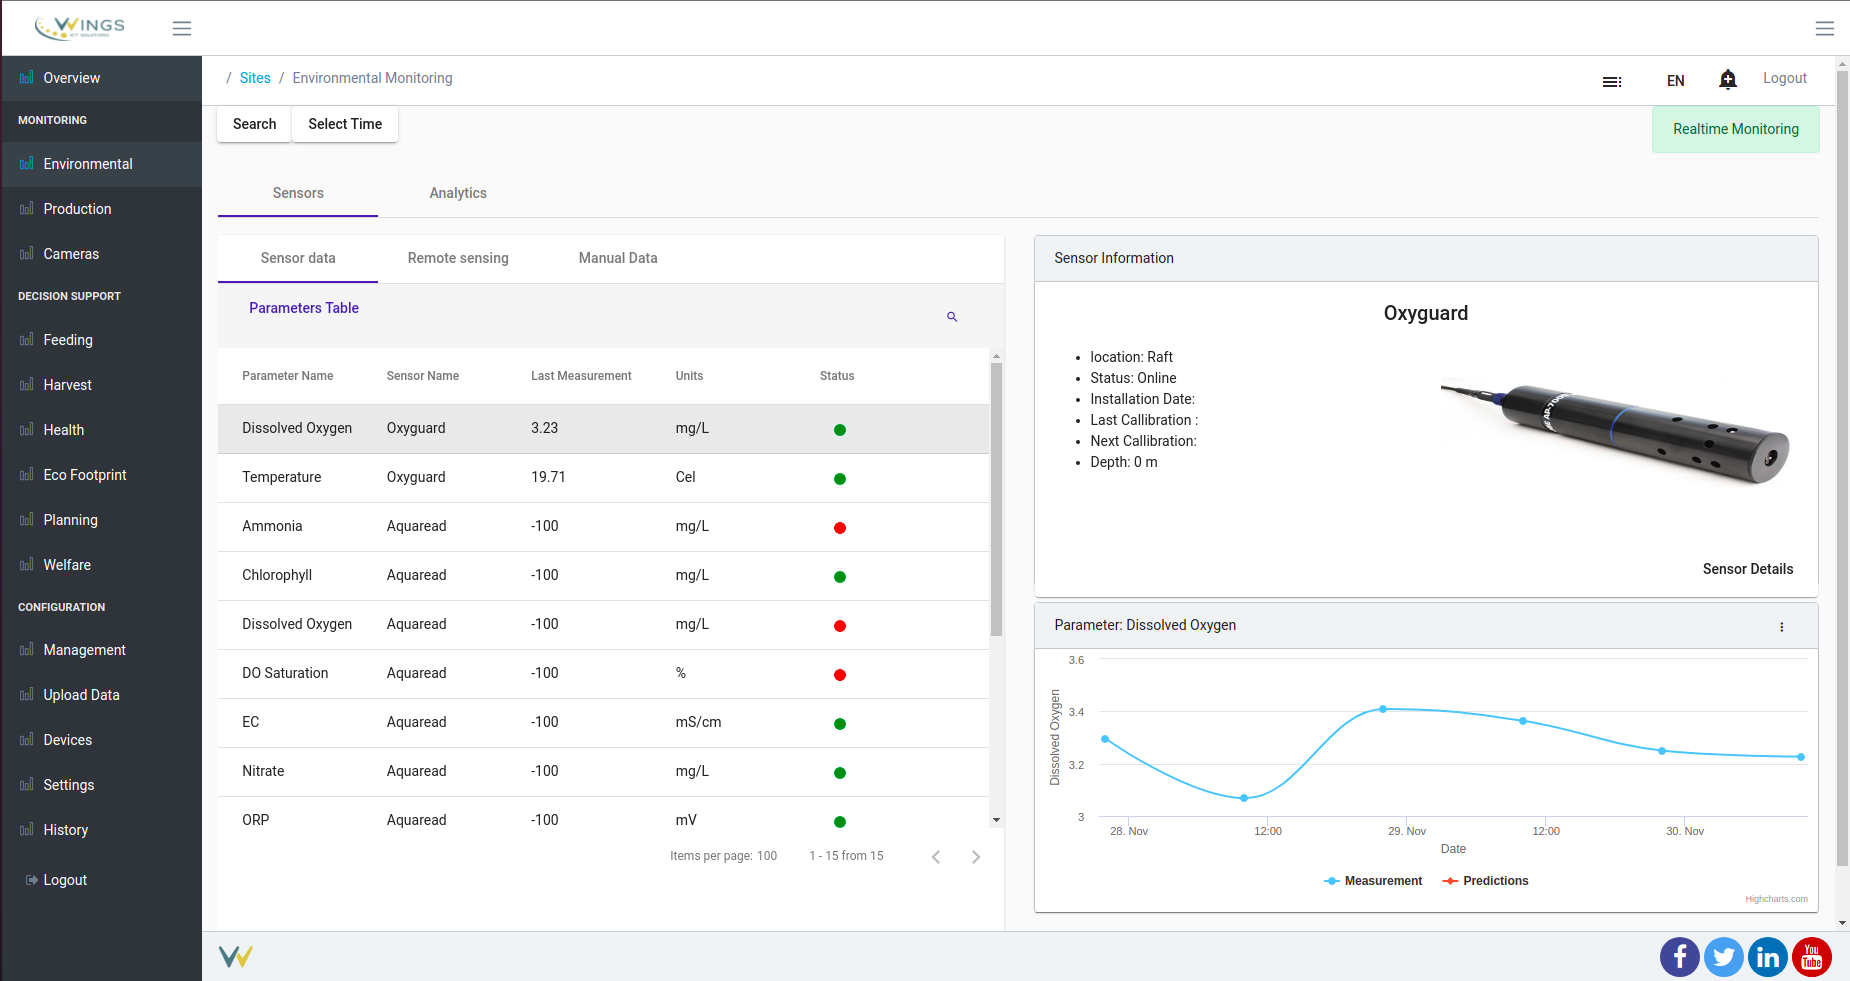Select the Ammonia row
This screenshot has width=1850, height=981.
point(604,527)
